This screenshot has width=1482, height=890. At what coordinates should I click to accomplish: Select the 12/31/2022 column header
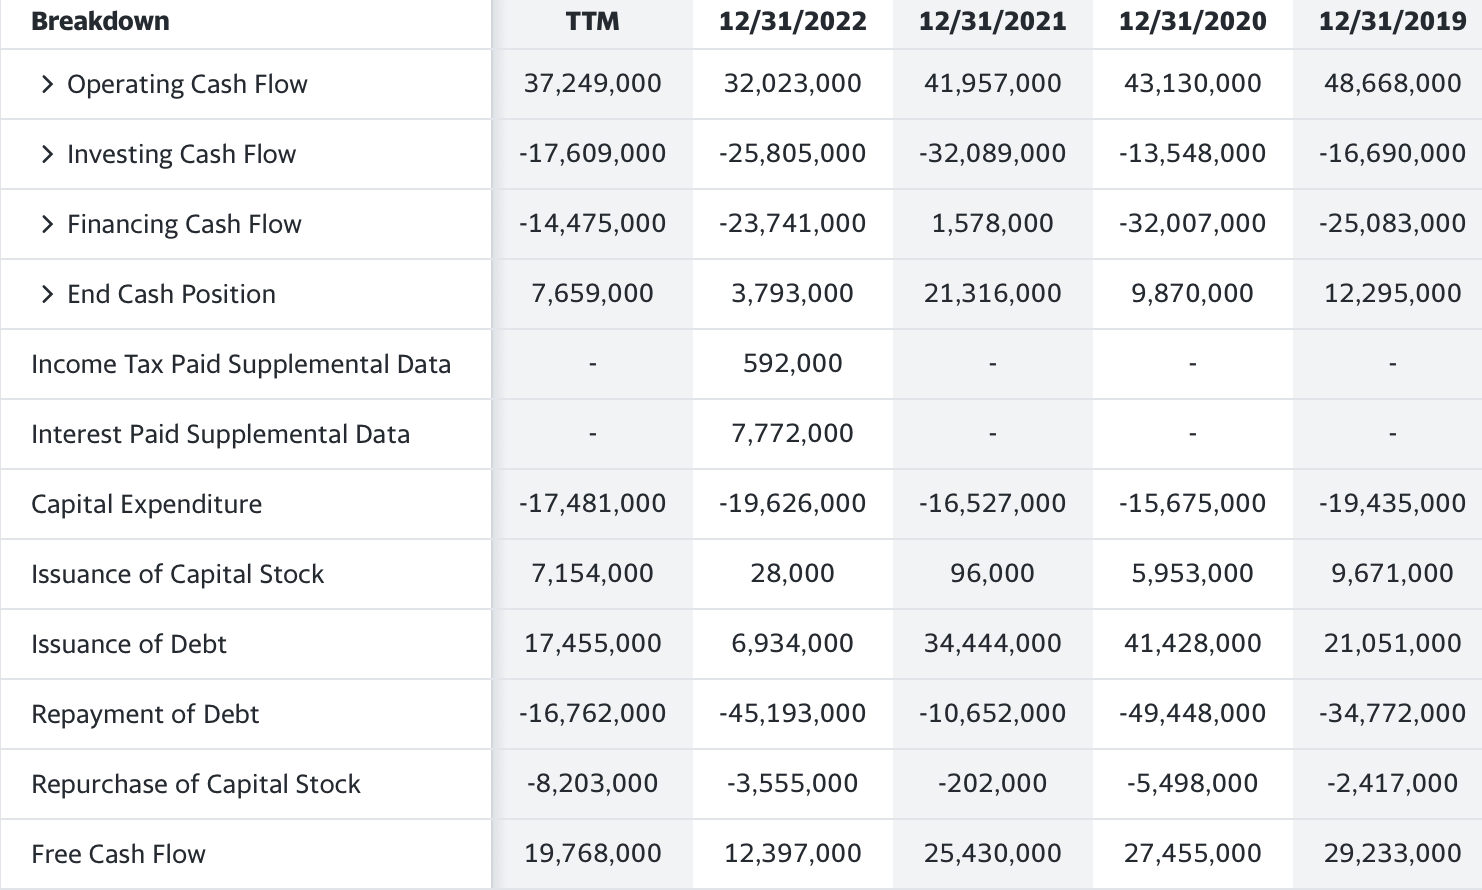792,21
